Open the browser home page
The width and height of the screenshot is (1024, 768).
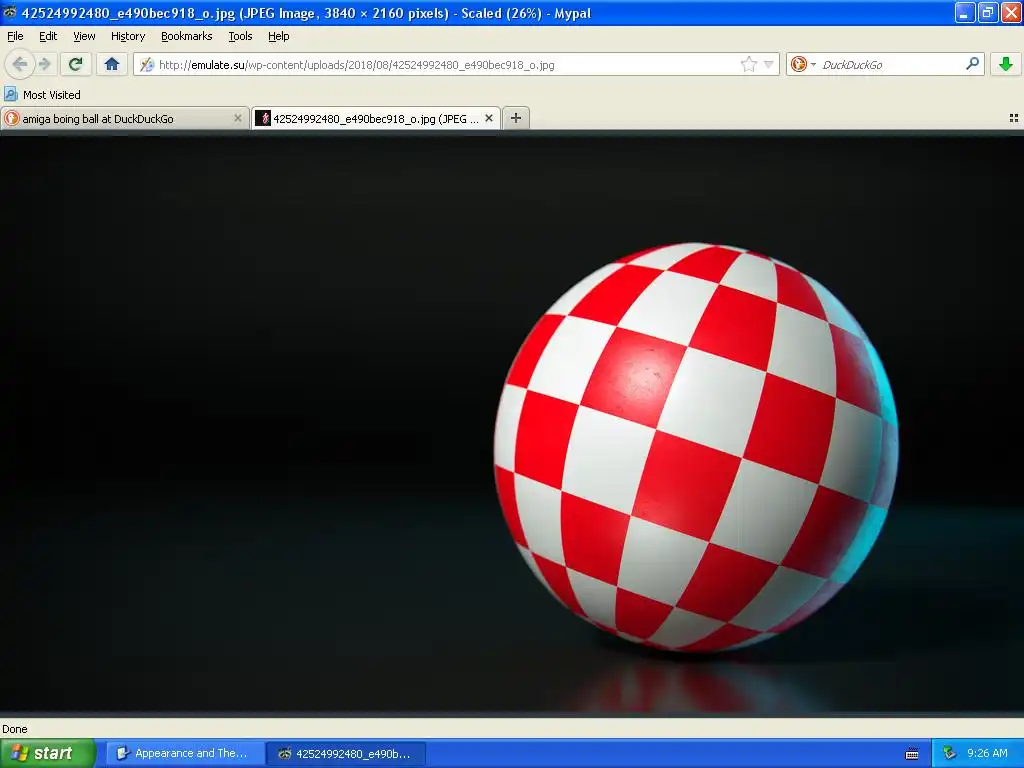pos(112,64)
